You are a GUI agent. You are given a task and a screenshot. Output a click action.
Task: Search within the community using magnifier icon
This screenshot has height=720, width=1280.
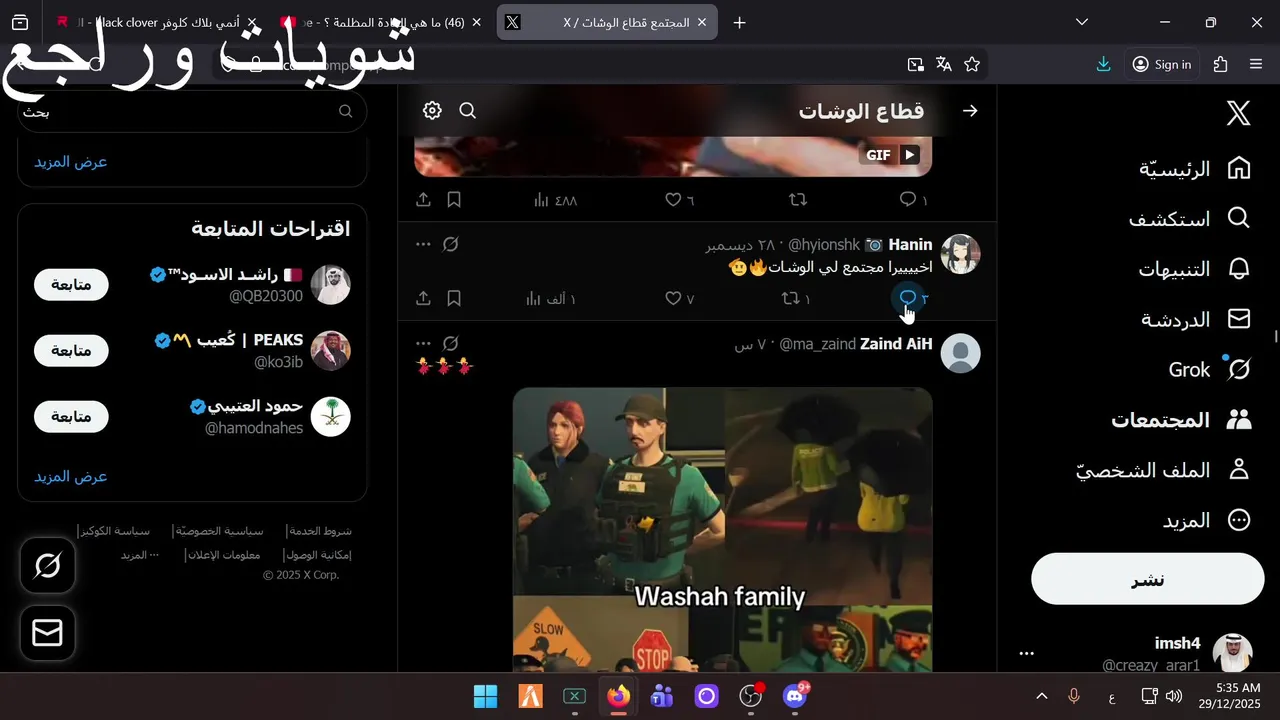pyautogui.click(x=467, y=111)
